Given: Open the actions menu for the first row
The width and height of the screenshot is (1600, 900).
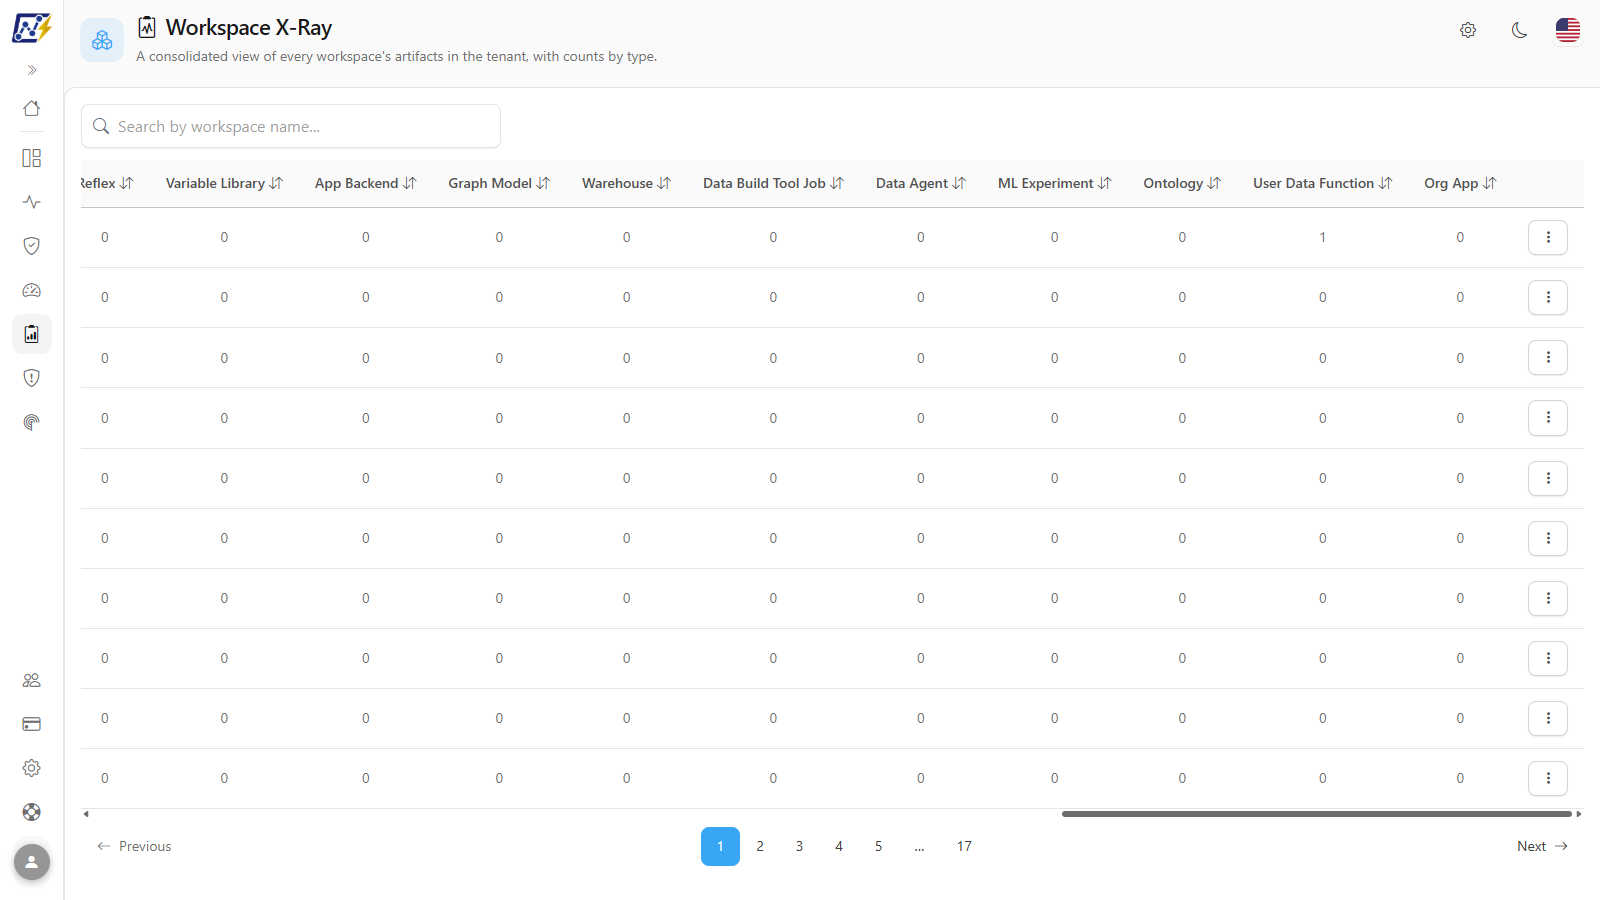Looking at the screenshot, I should point(1548,237).
